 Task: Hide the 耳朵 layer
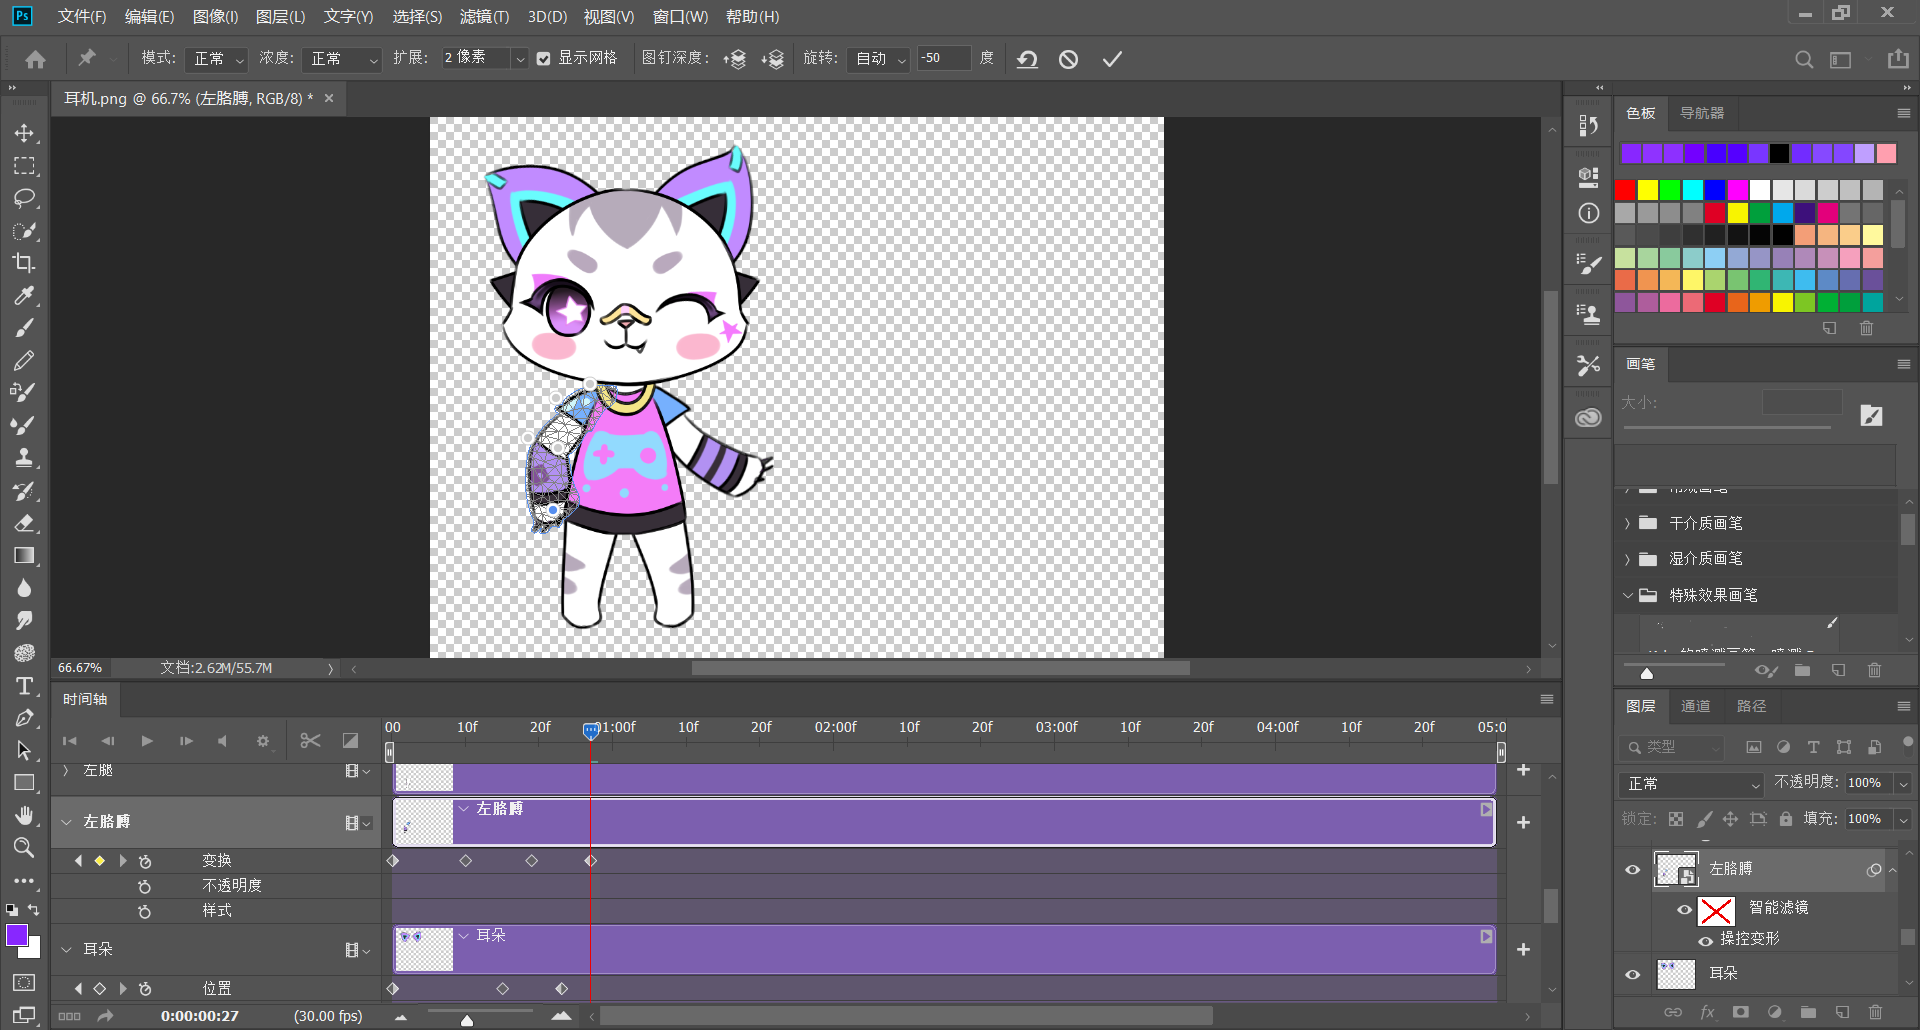pos(1633,974)
